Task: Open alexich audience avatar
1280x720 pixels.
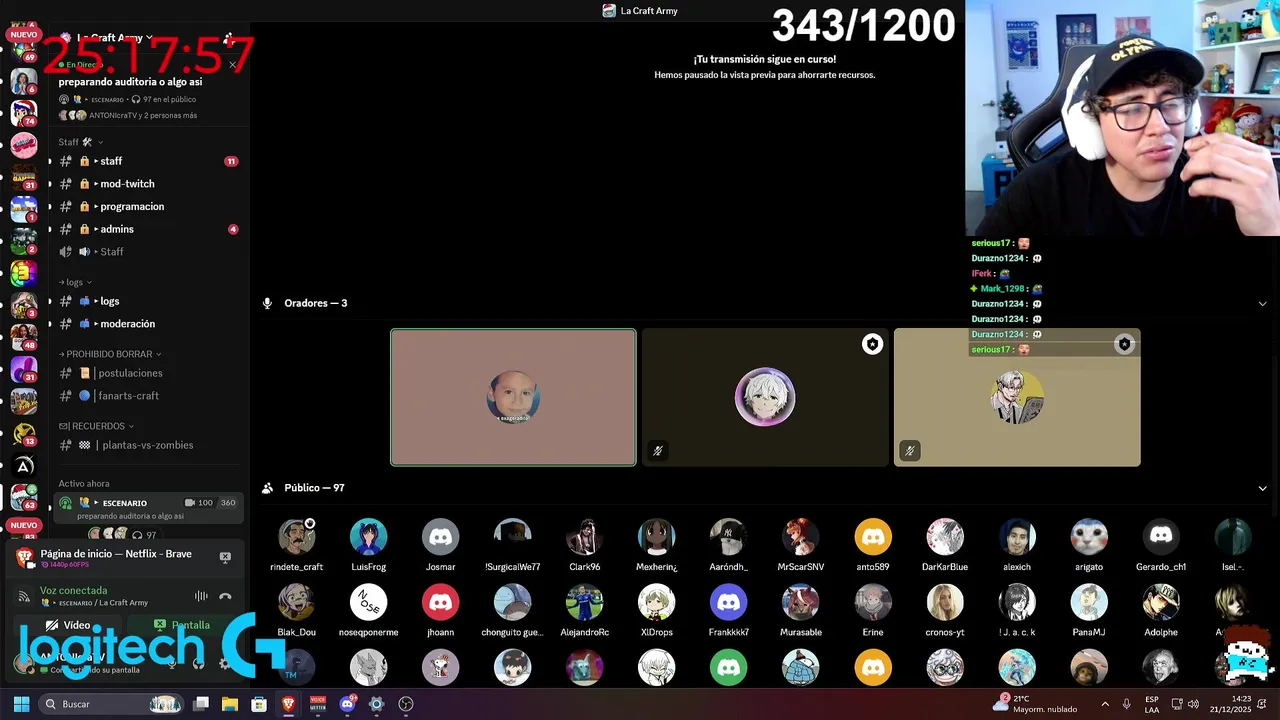Action: pyautogui.click(x=1016, y=537)
